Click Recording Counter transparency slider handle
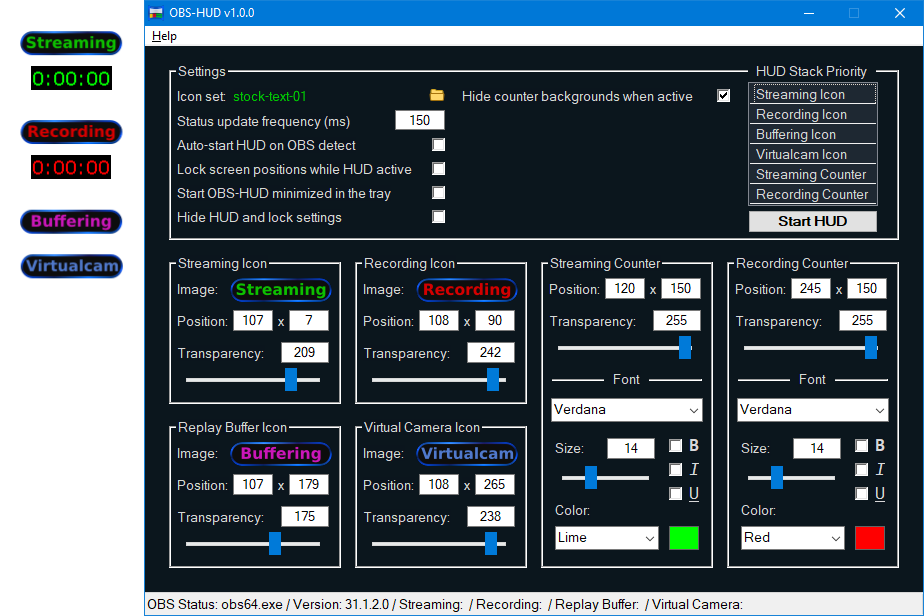 [x=871, y=348]
